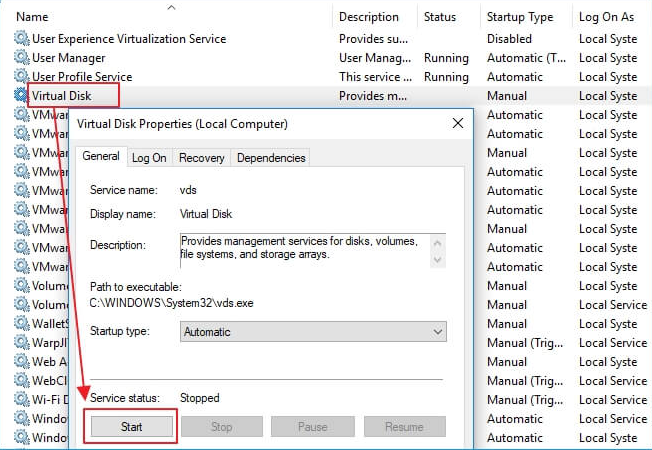Click the Wi-Fi D service name in list
The image size is (652, 450).
(50, 400)
